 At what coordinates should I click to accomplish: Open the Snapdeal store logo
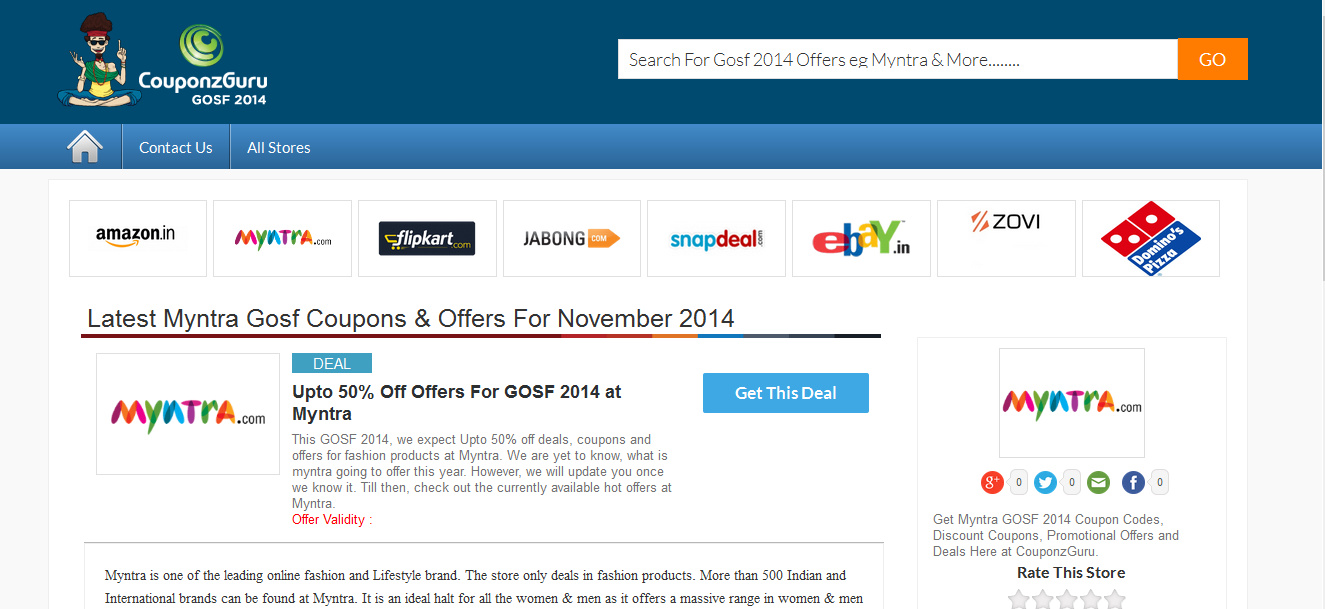point(716,238)
